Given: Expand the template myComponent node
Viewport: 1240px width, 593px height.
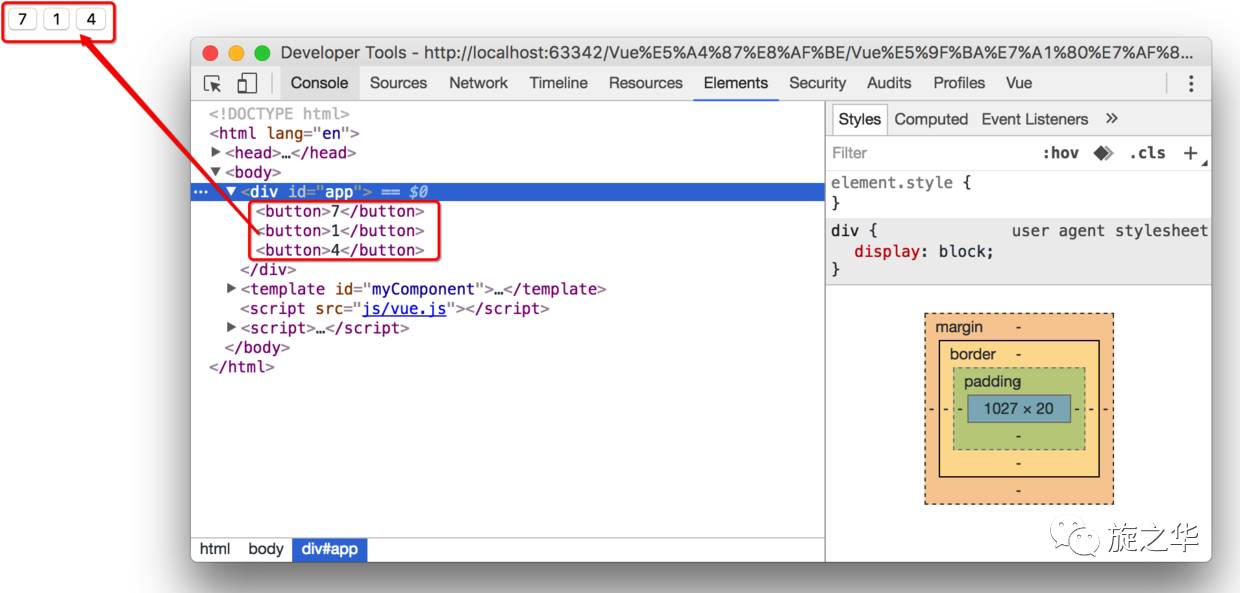Looking at the screenshot, I should (x=232, y=288).
